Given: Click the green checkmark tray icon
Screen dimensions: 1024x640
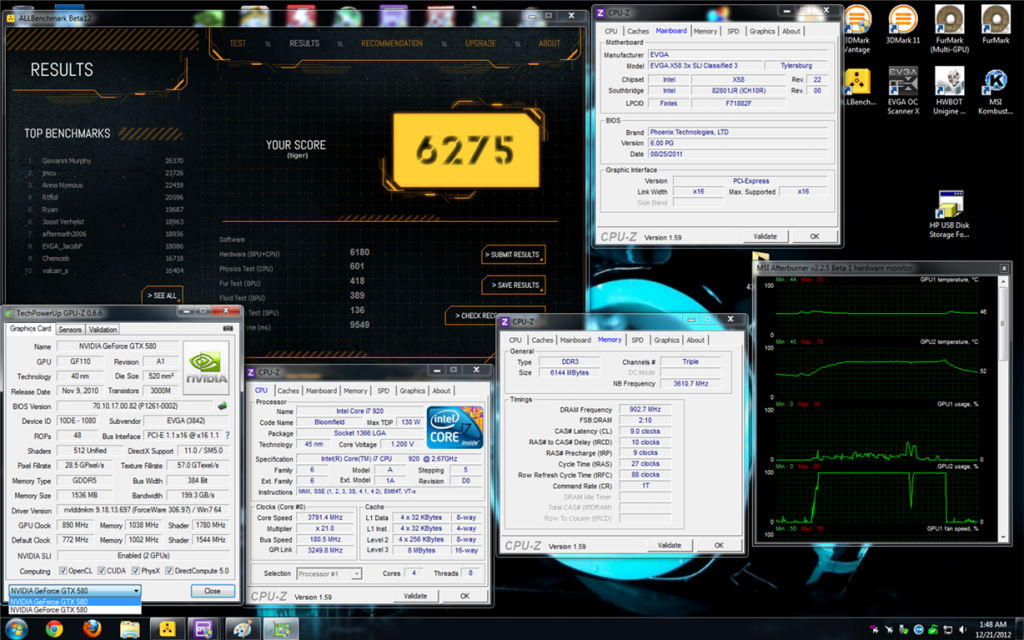Looking at the screenshot, I should coord(933,630).
